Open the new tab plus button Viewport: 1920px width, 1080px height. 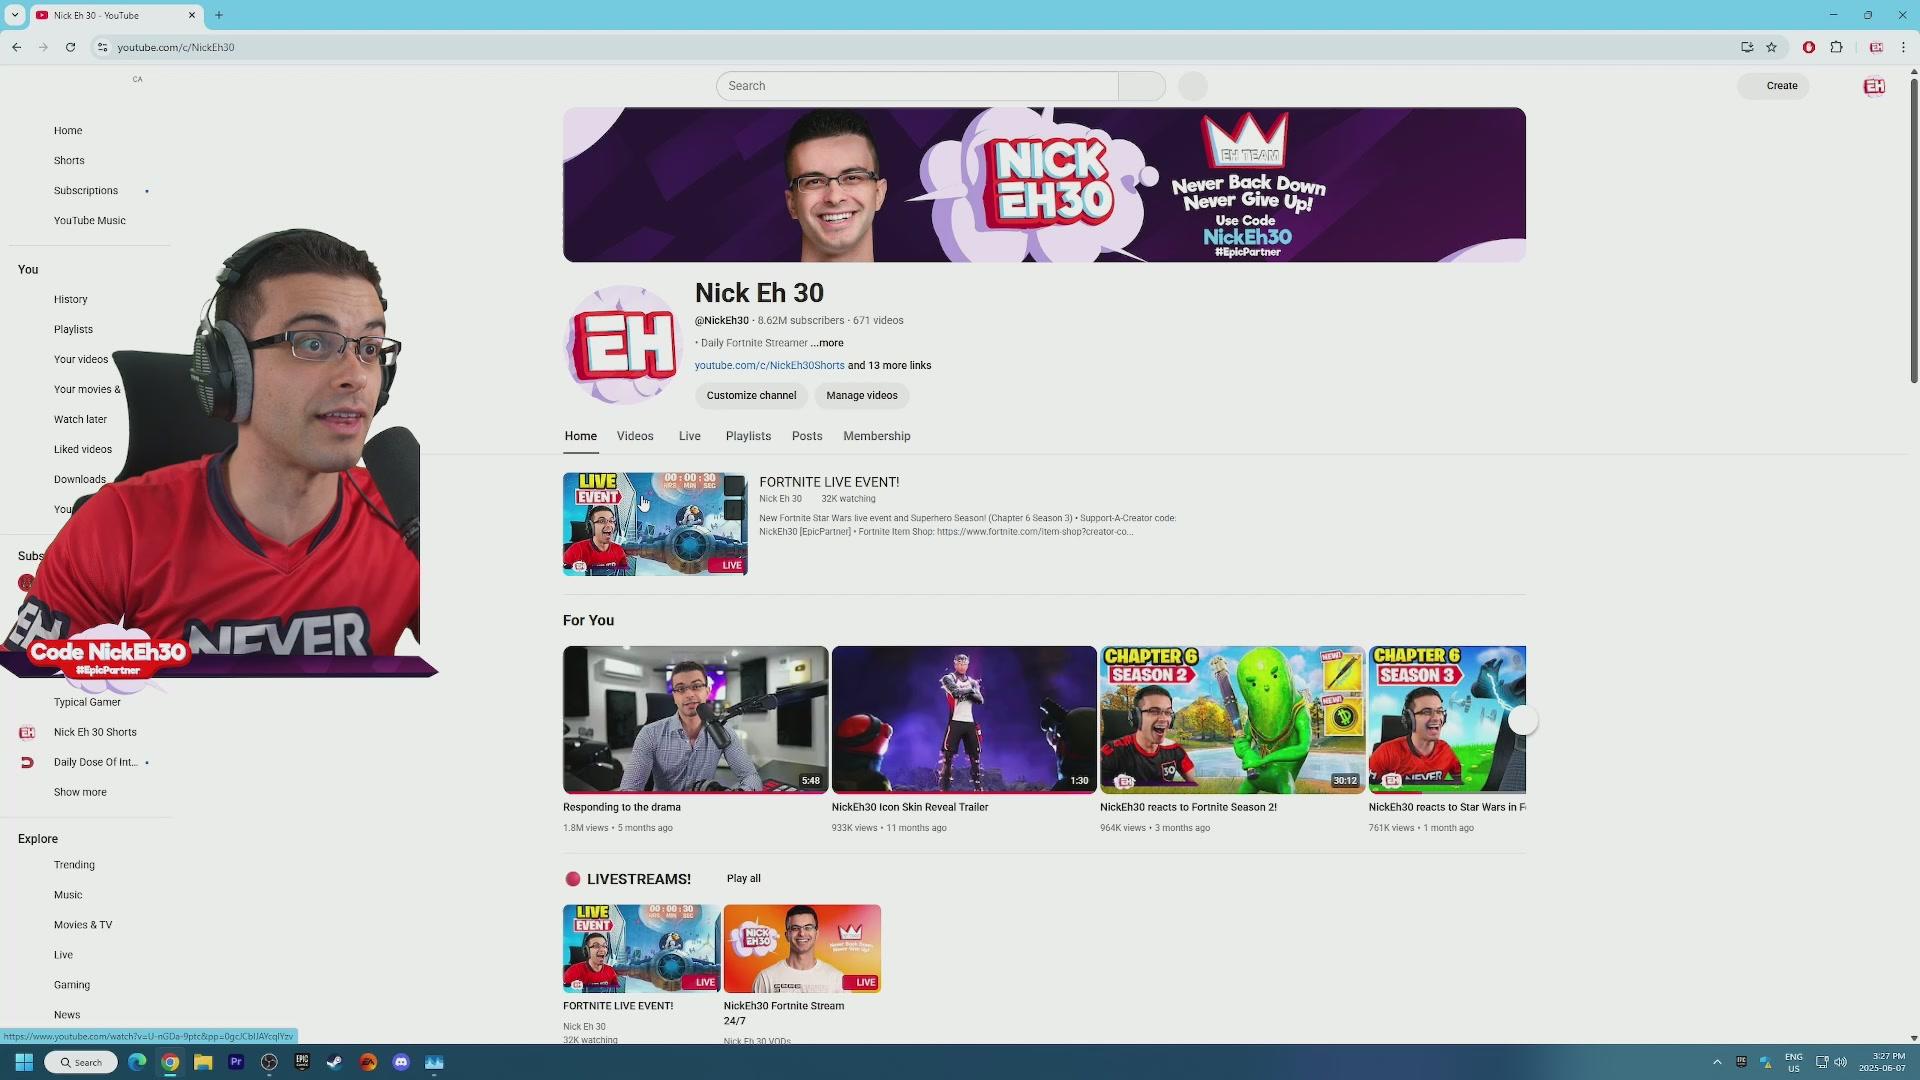219,15
